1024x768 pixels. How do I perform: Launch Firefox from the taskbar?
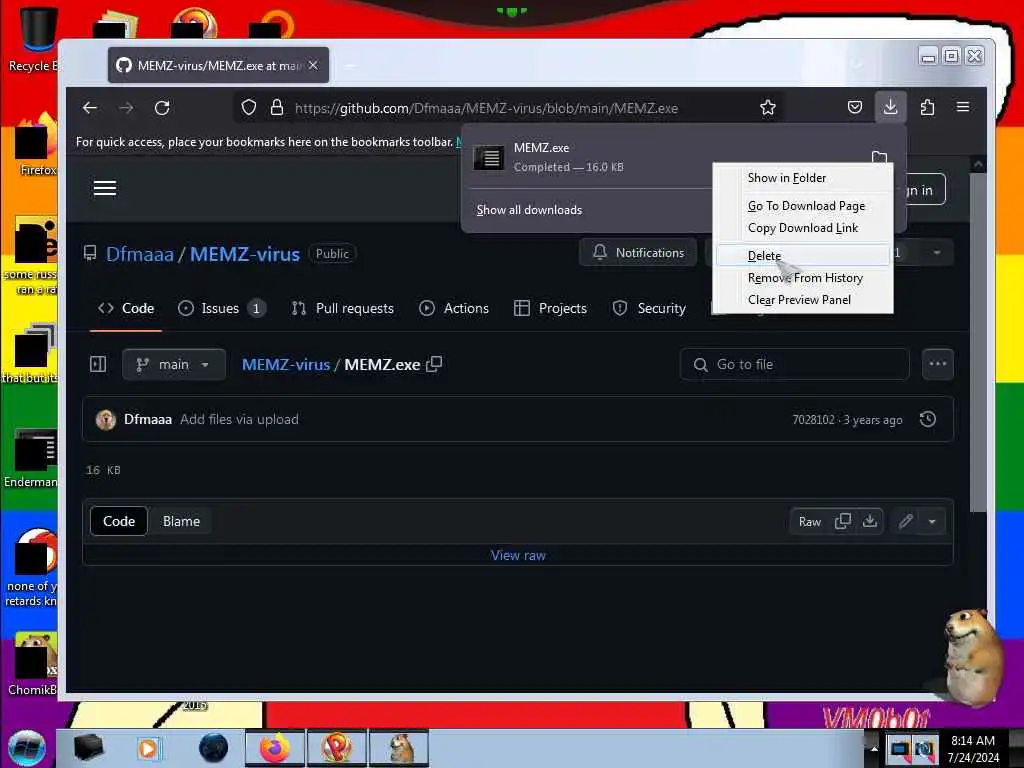coord(275,748)
